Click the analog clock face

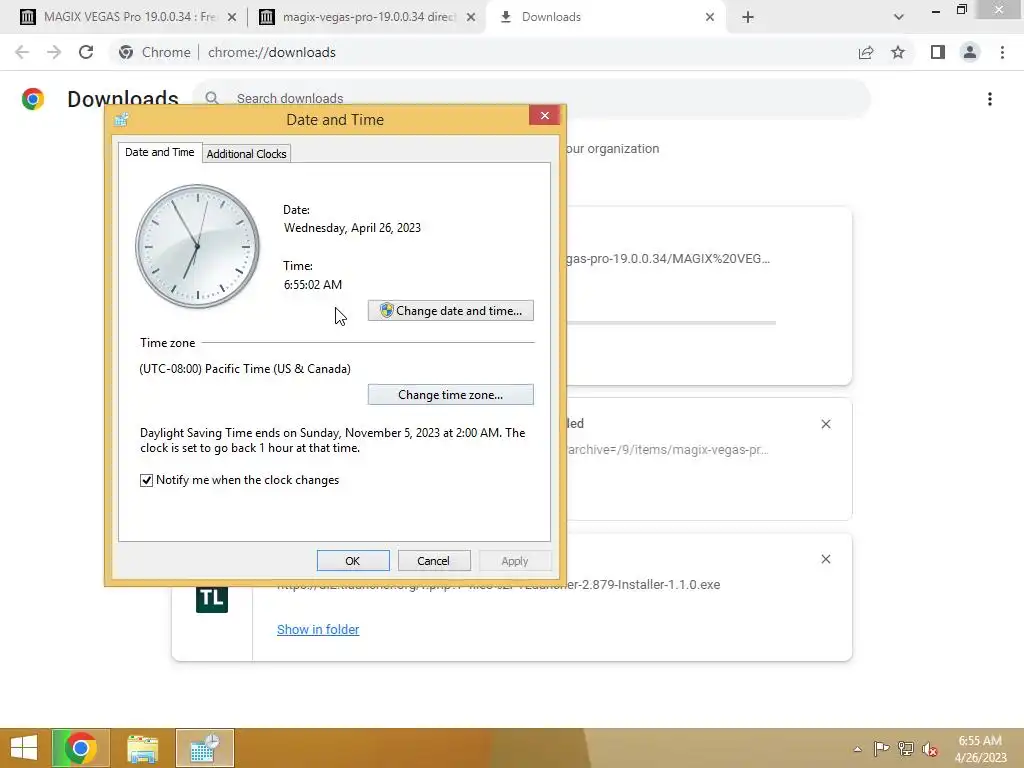(197, 246)
